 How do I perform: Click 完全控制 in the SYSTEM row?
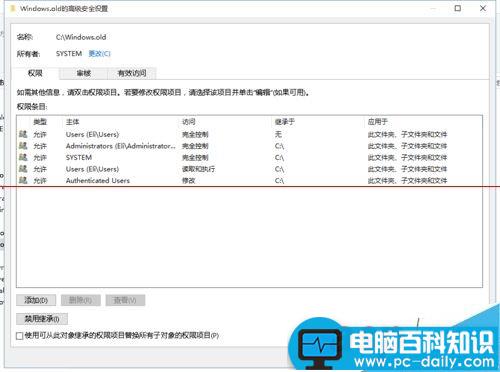[x=195, y=157]
